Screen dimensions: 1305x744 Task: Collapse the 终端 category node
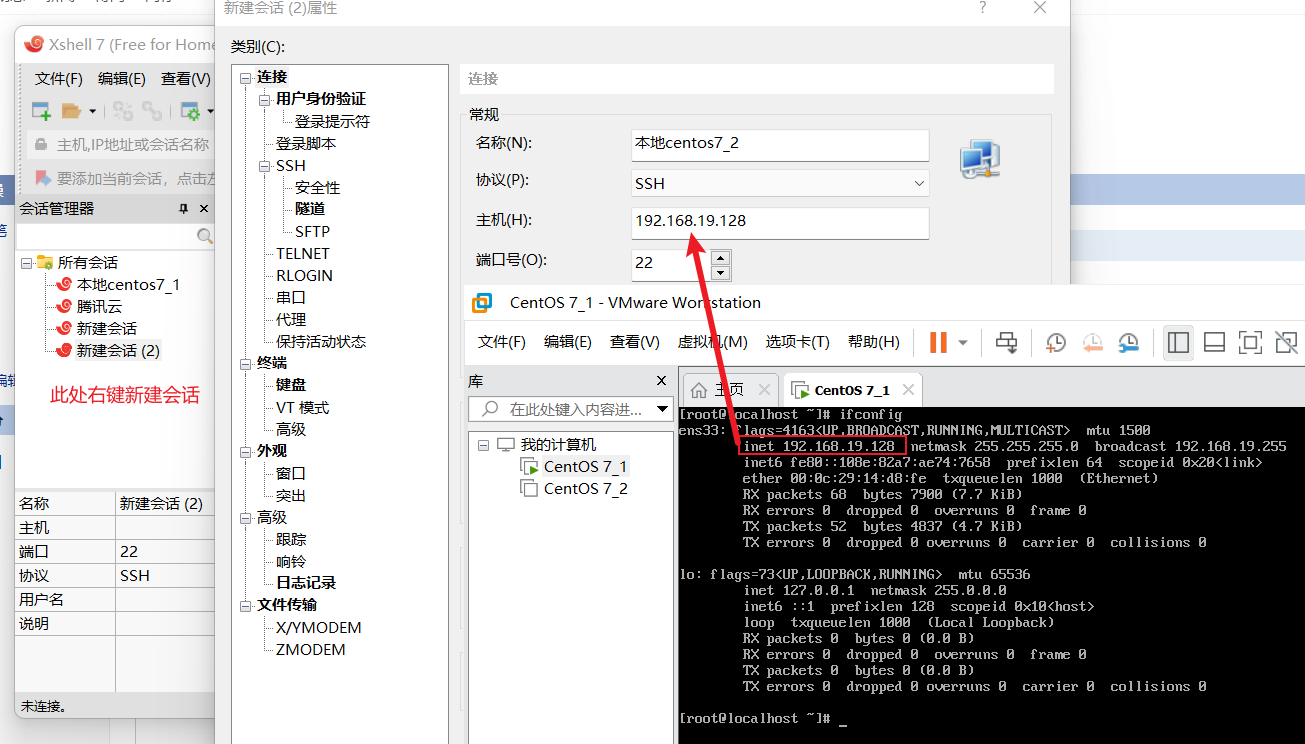246,363
